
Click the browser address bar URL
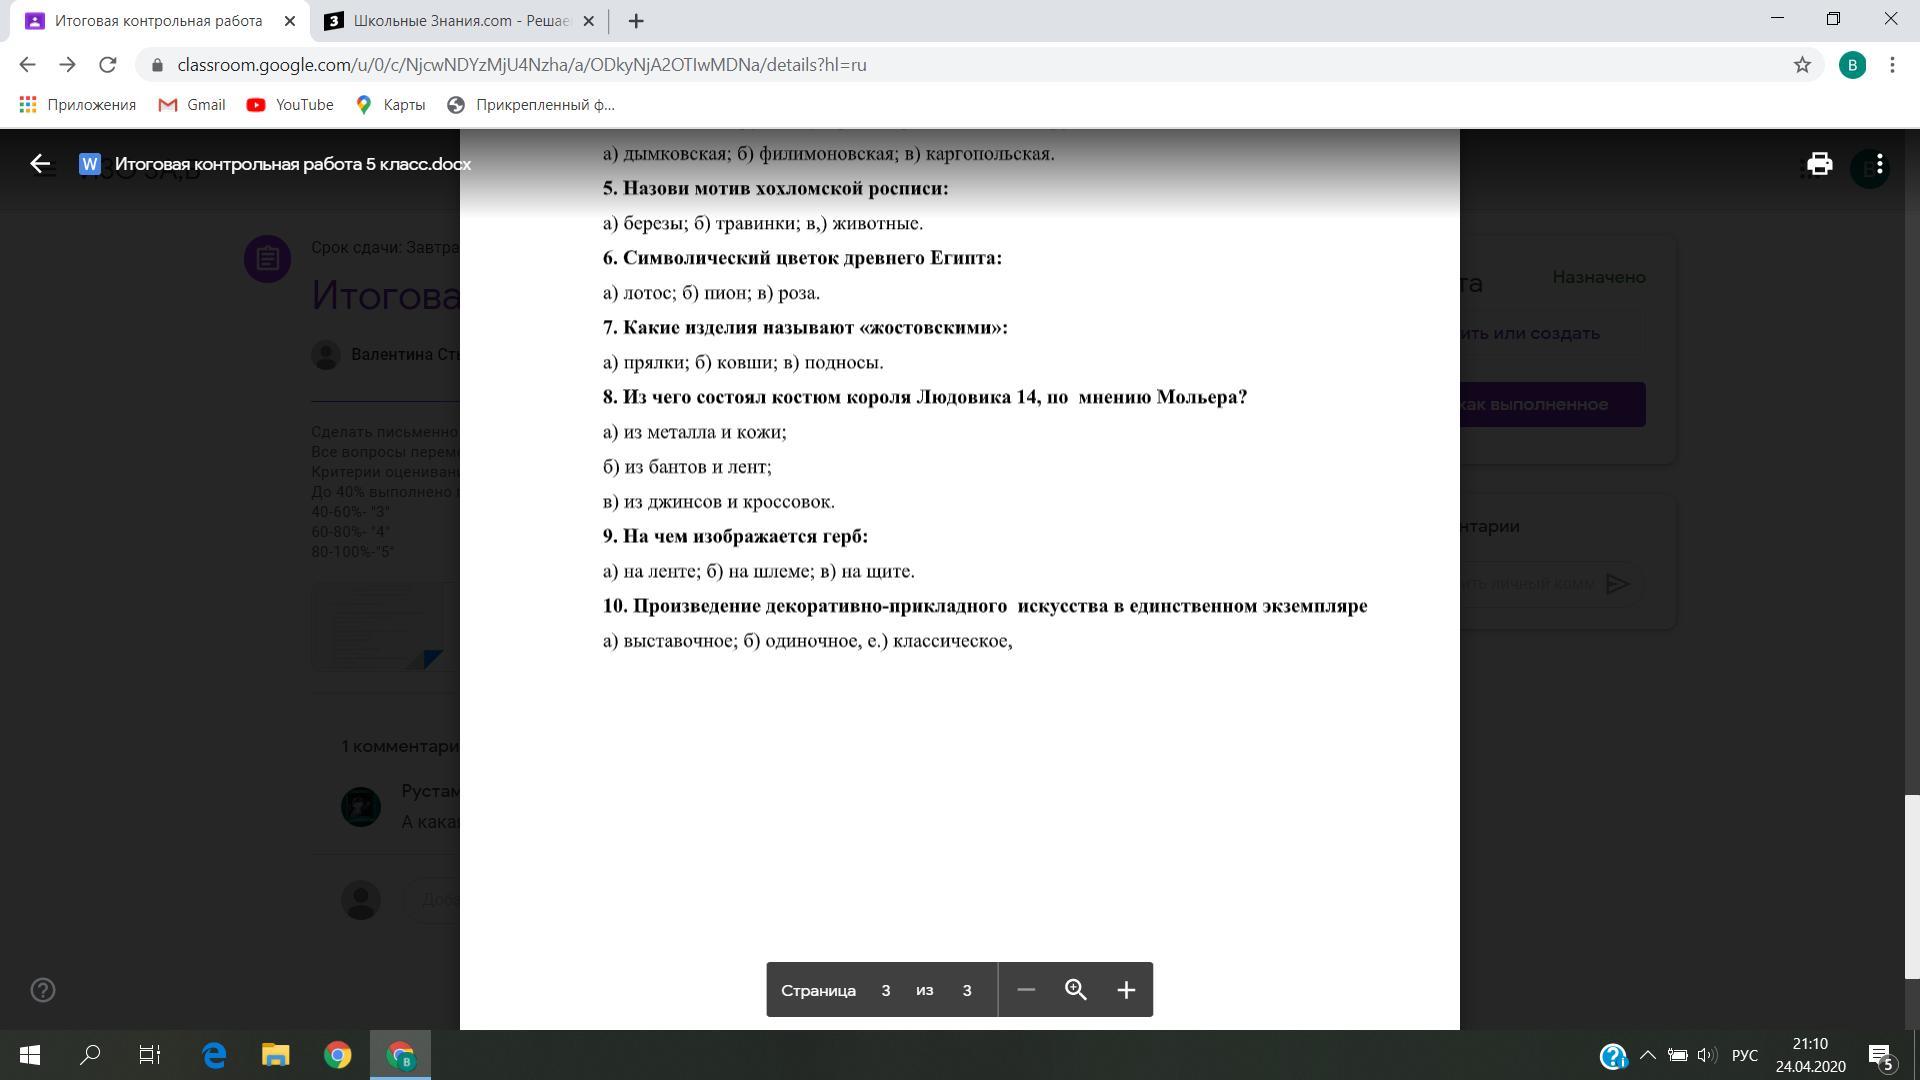521,65
